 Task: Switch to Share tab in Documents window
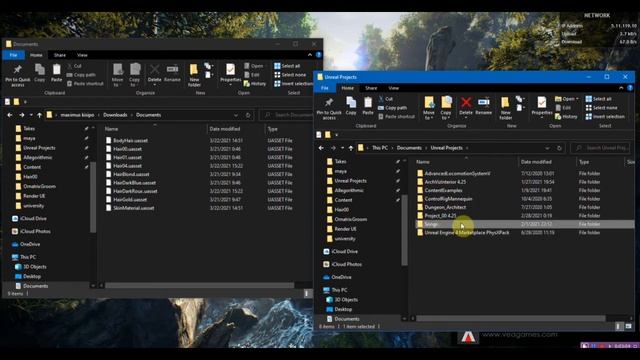[x=60, y=55]
